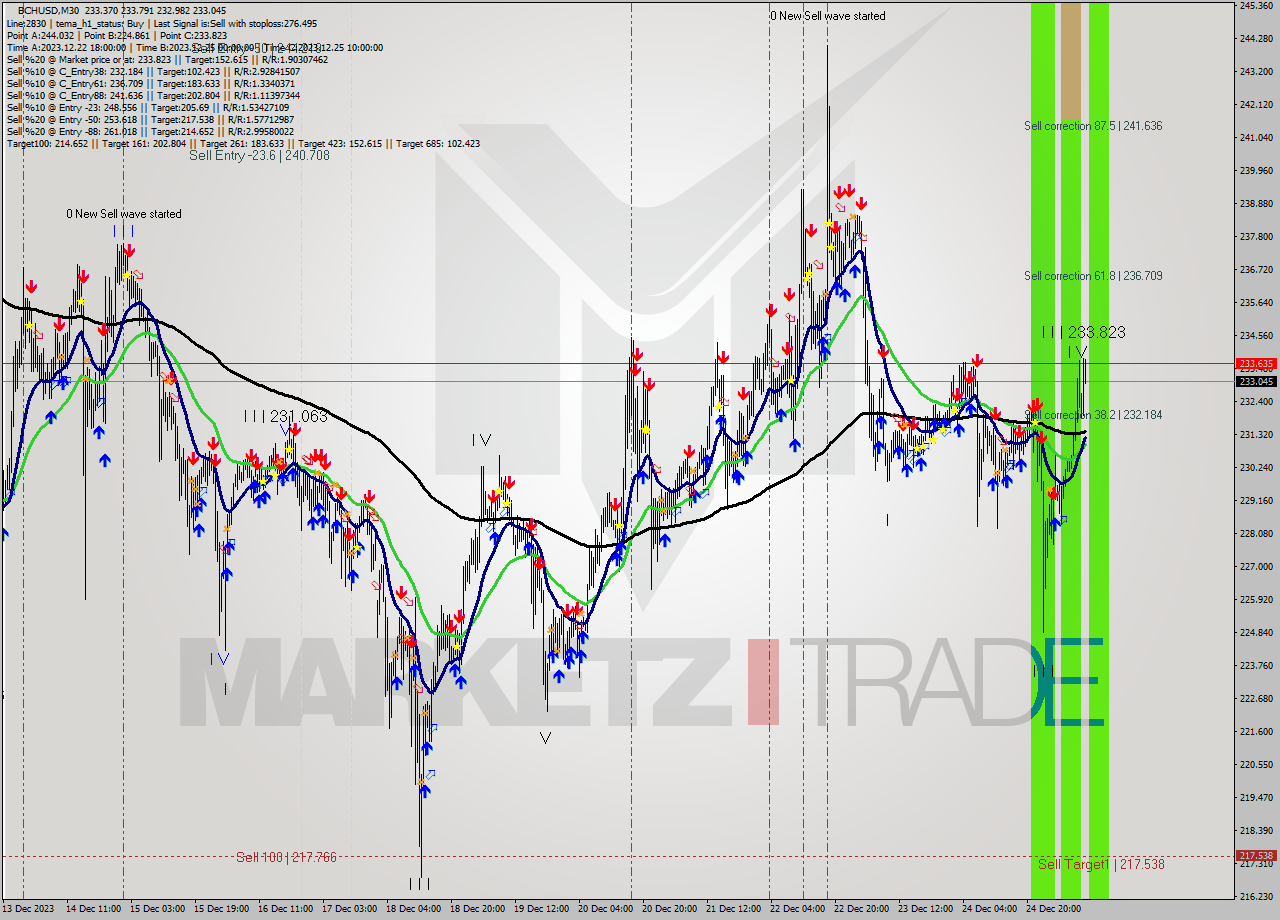Screen dimensions: 1280x920
Task: Click the '15 Dec 03:00' date axis label
Action: (157, 909)
